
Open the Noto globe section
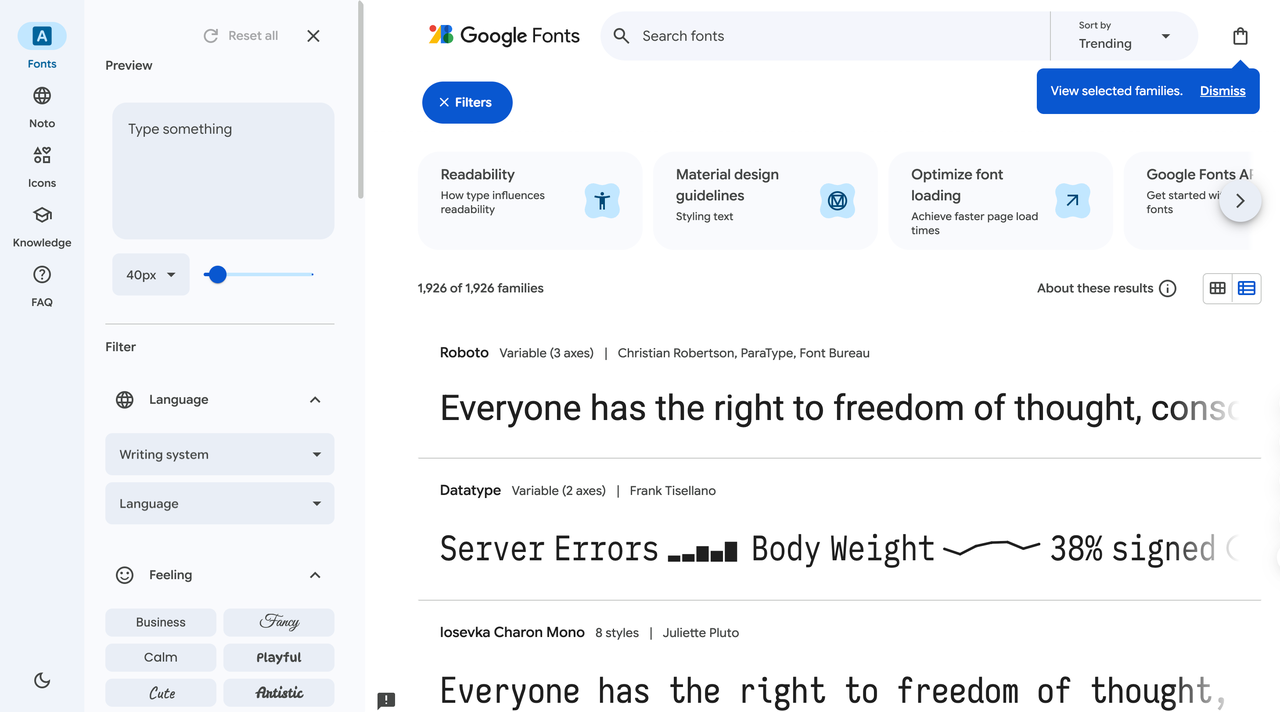pos(42,97)
